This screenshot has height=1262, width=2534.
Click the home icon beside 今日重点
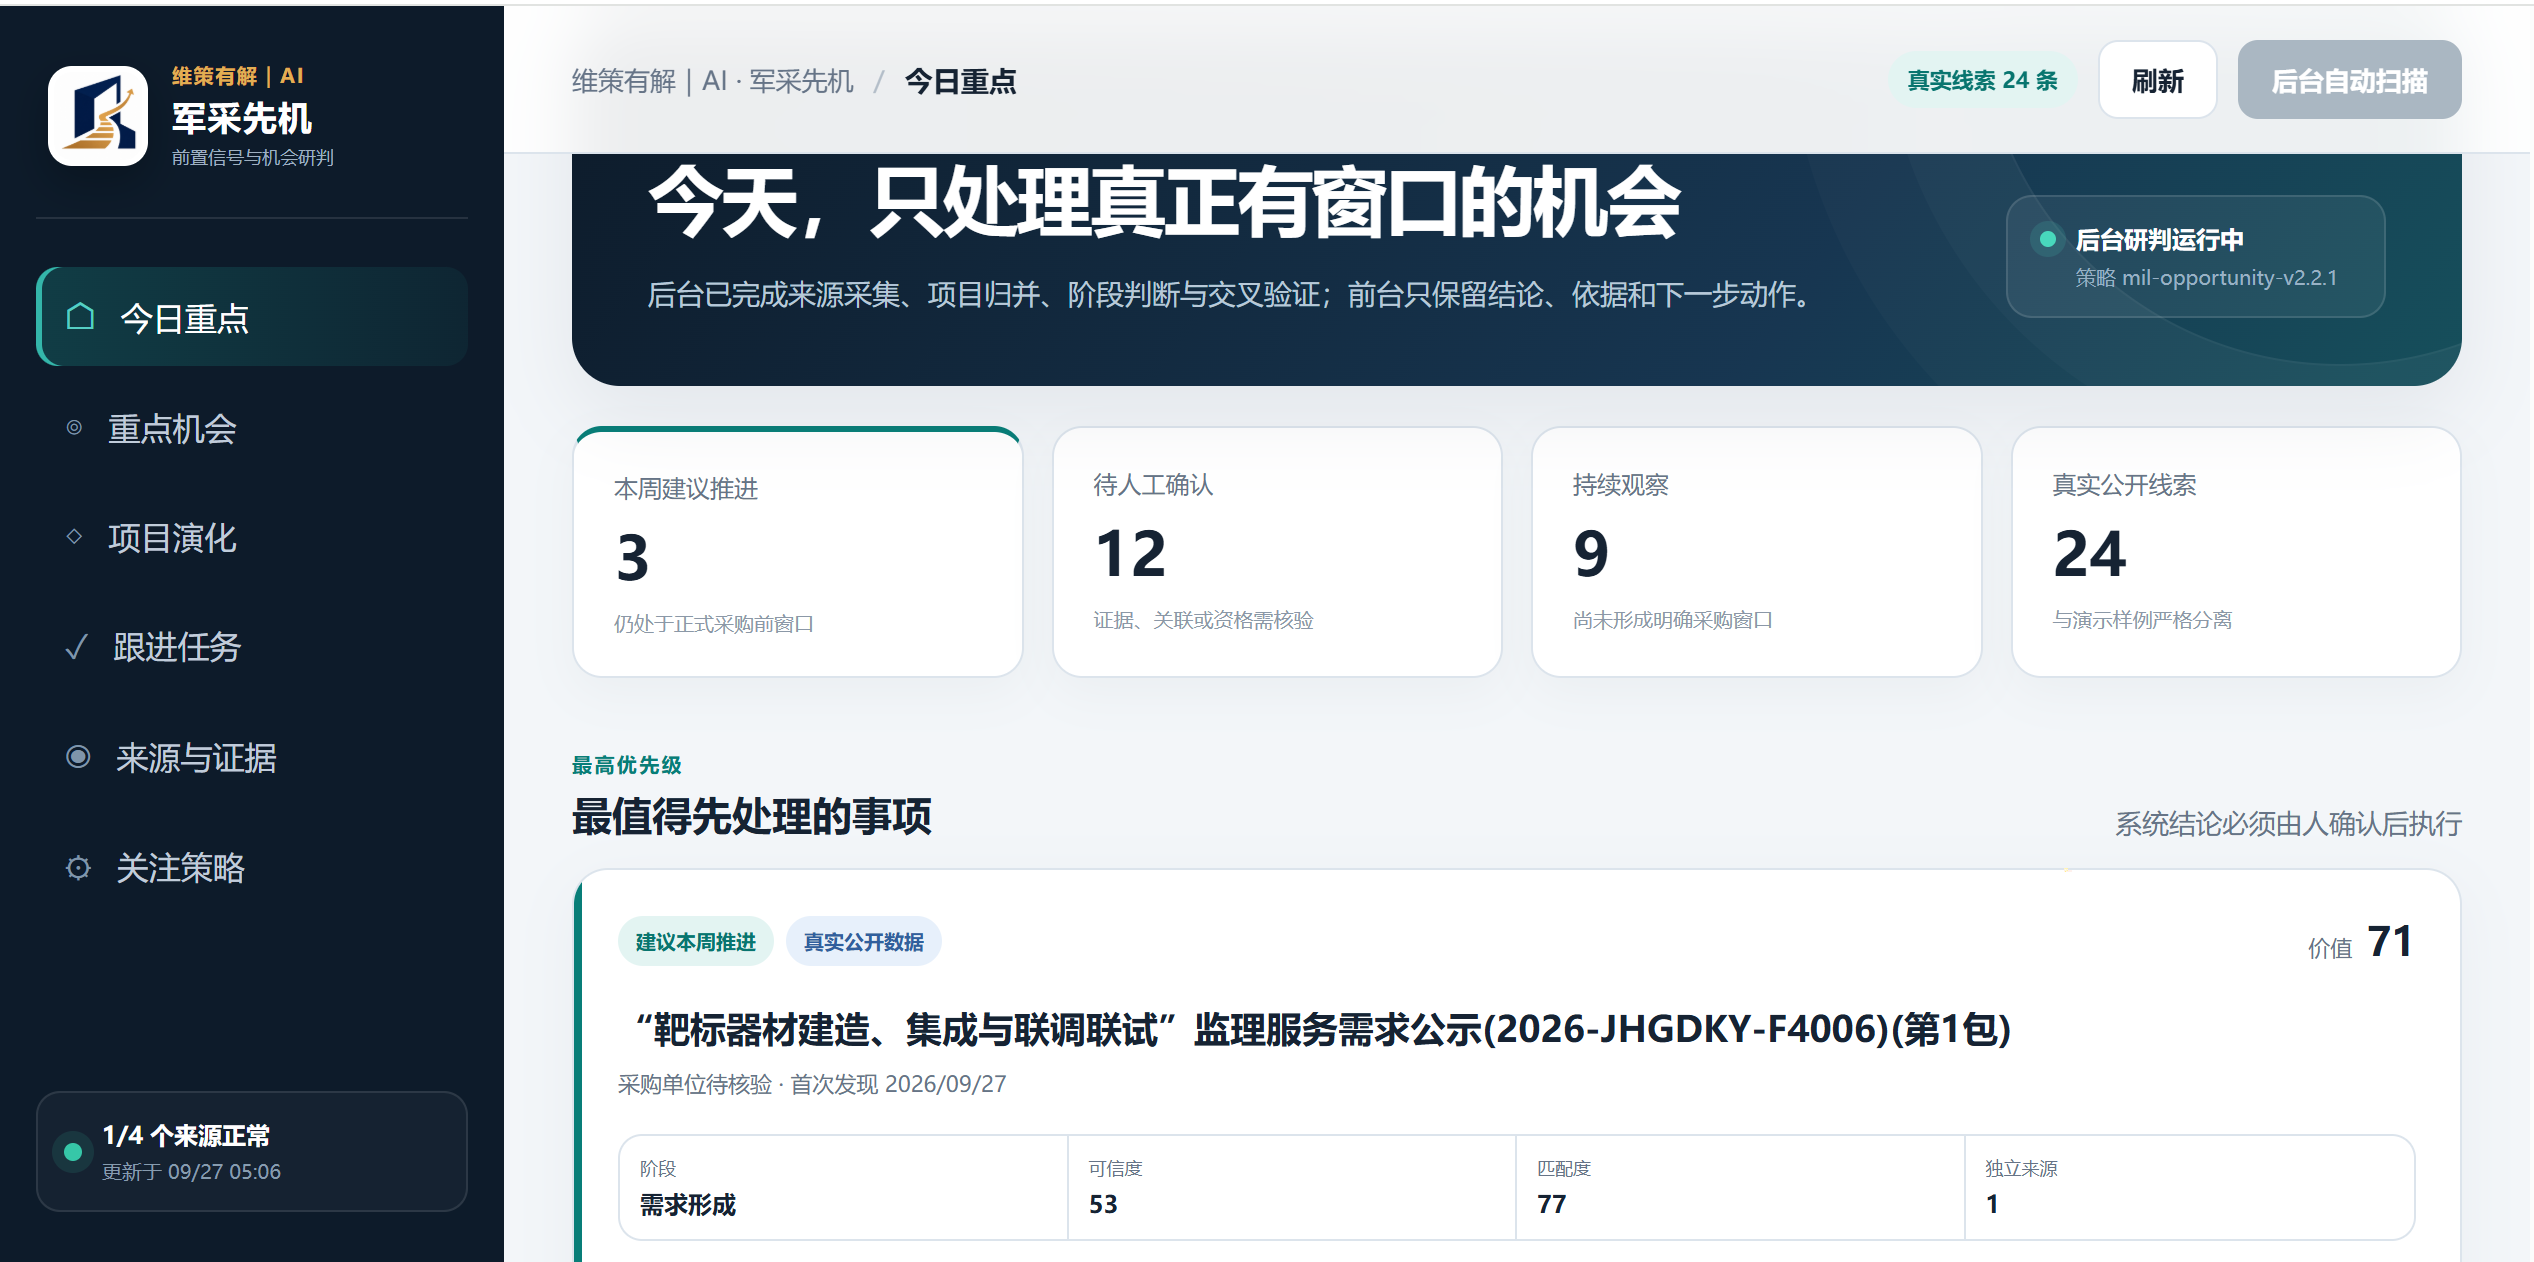(x=80, y=317)
